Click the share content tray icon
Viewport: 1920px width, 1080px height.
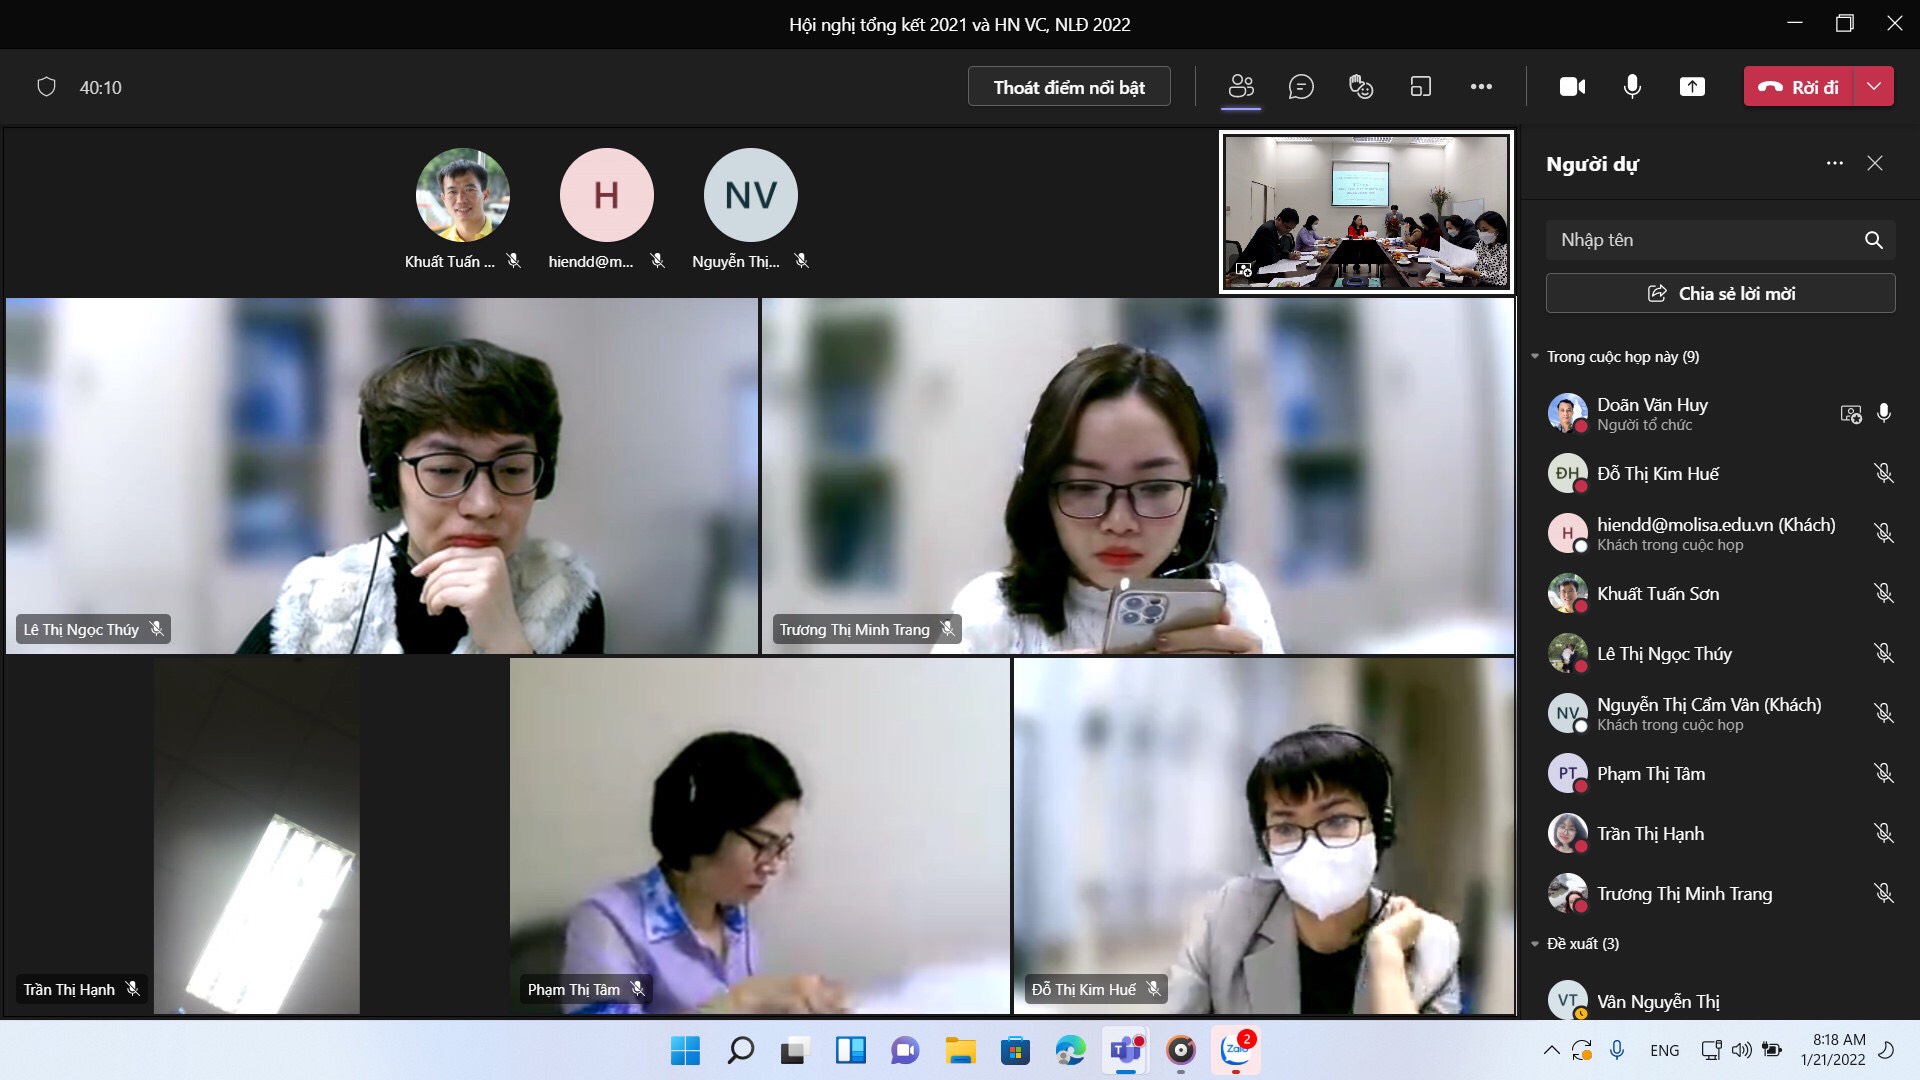pyautogui.click(x=1692, y=87)
